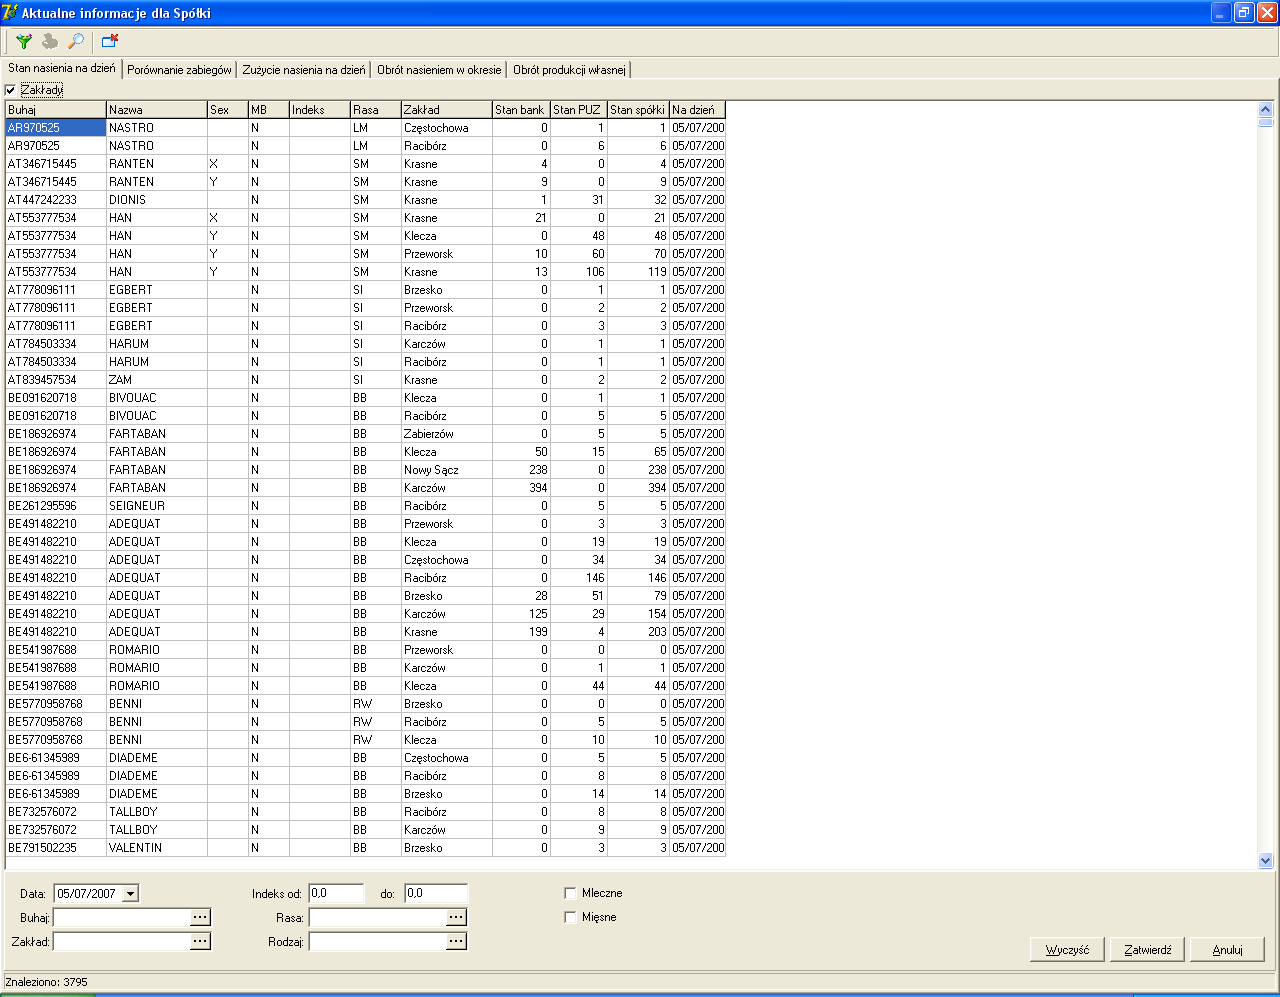Image resolution: width=1280 pixels, height=997 pixels.
Task: Select cell AT839457534
Action: [56, 380]
